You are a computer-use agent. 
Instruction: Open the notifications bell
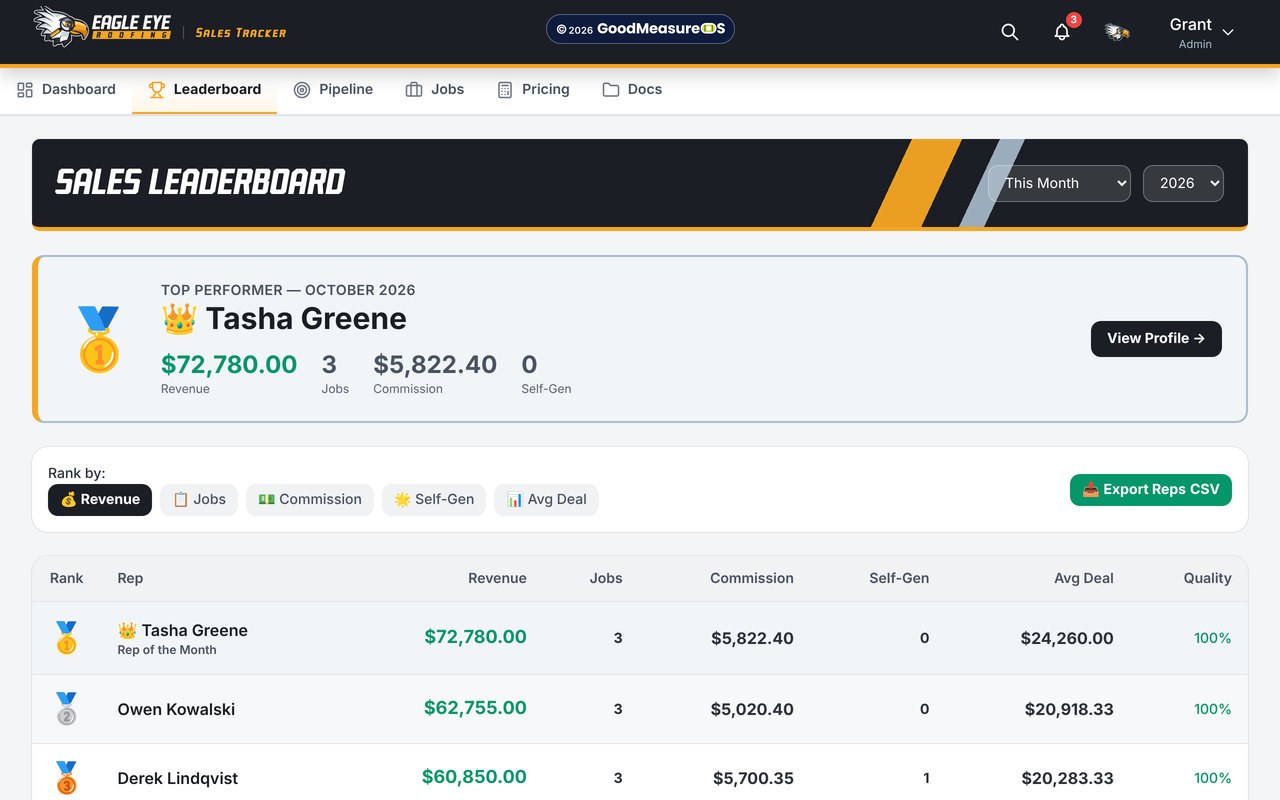point(1062,32)
